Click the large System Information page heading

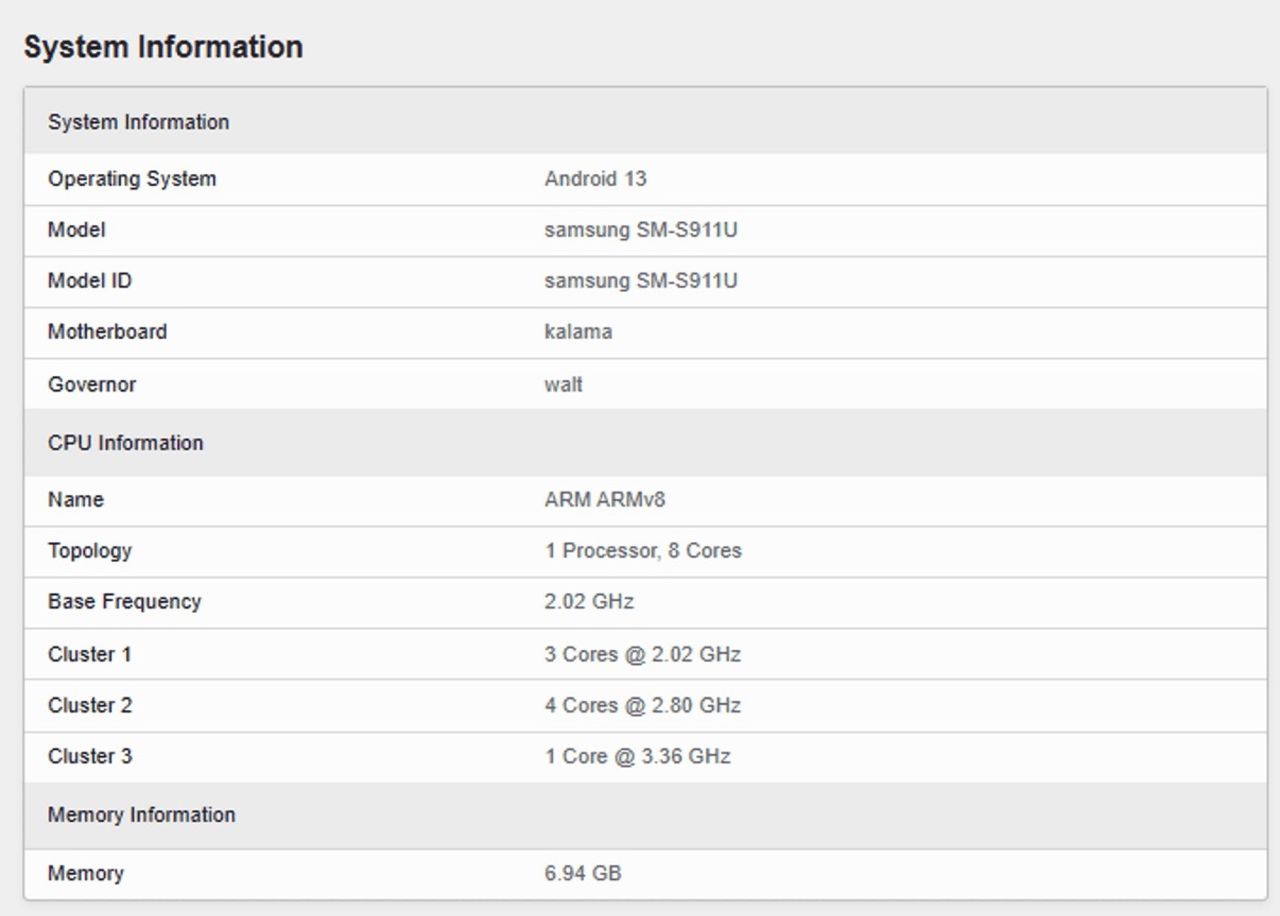point(163,47)
